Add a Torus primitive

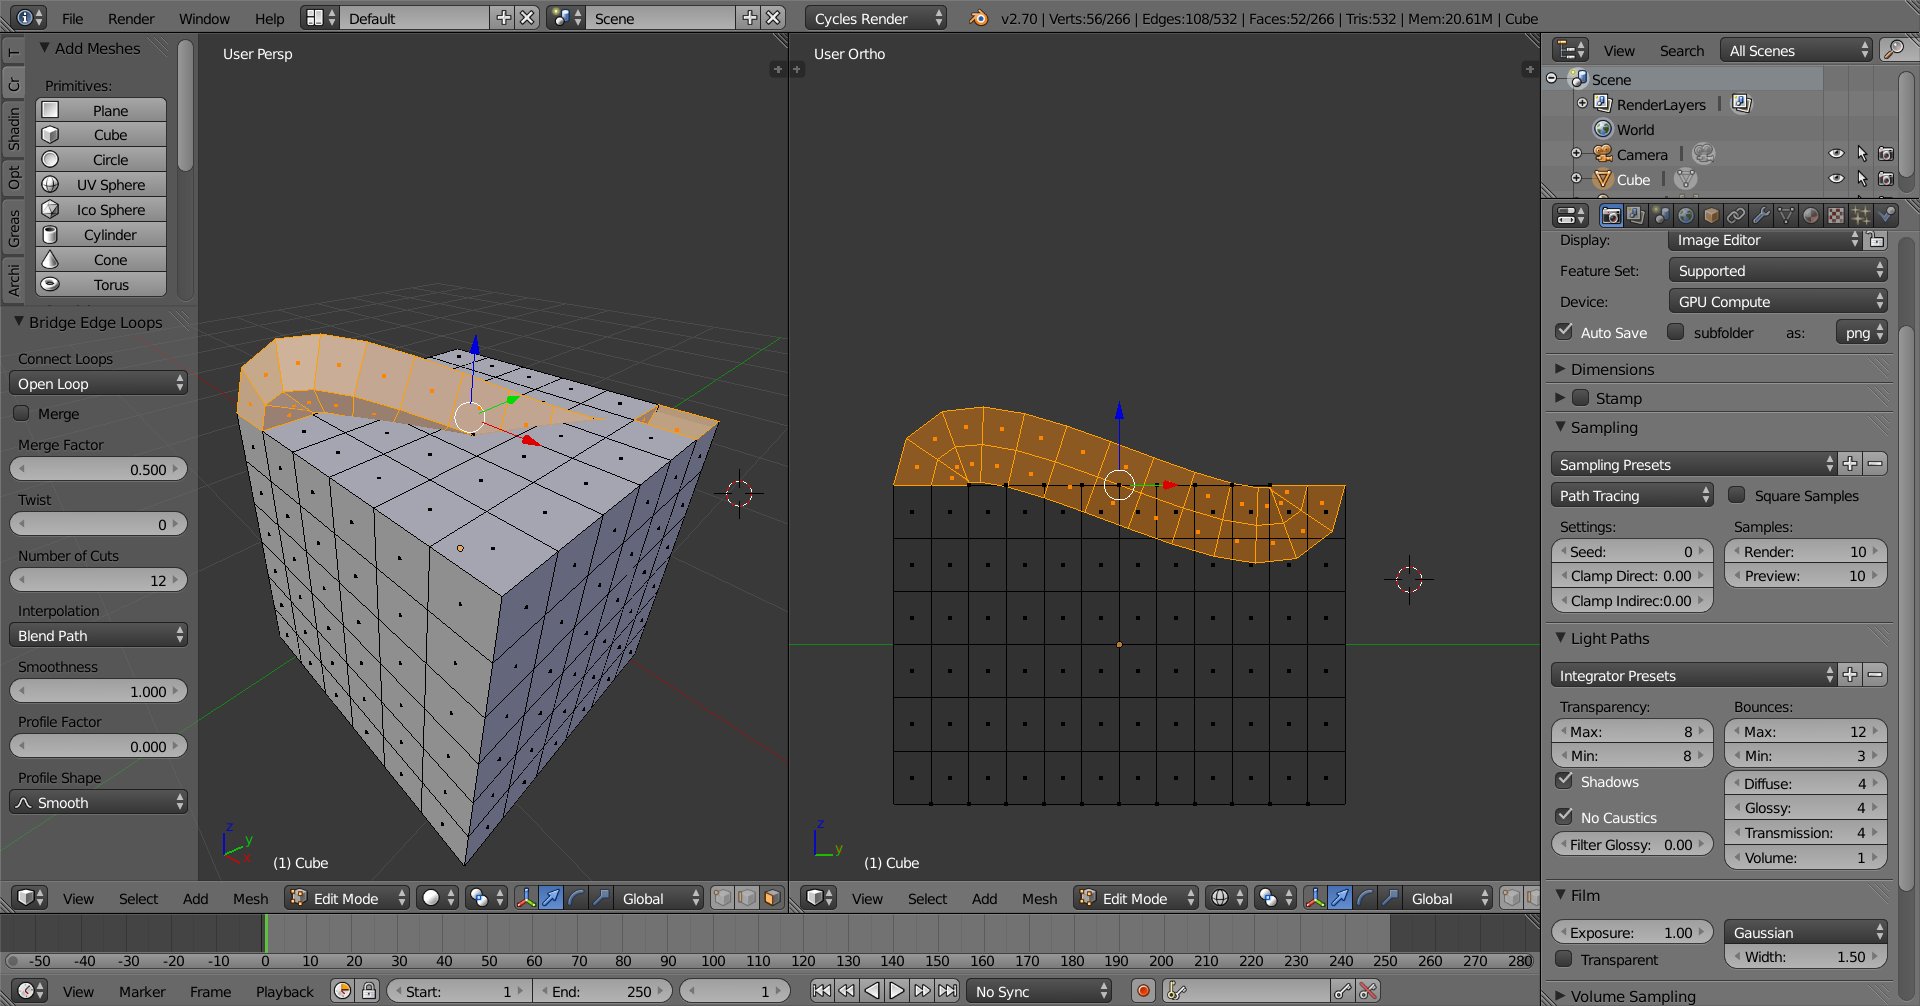click(101, 285)
